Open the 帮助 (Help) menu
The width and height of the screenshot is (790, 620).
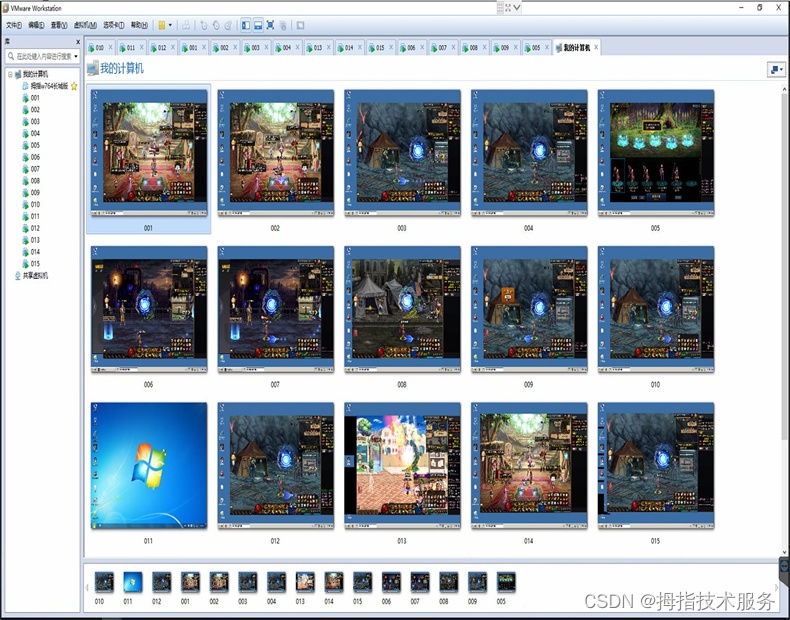(x=139, y=25)
